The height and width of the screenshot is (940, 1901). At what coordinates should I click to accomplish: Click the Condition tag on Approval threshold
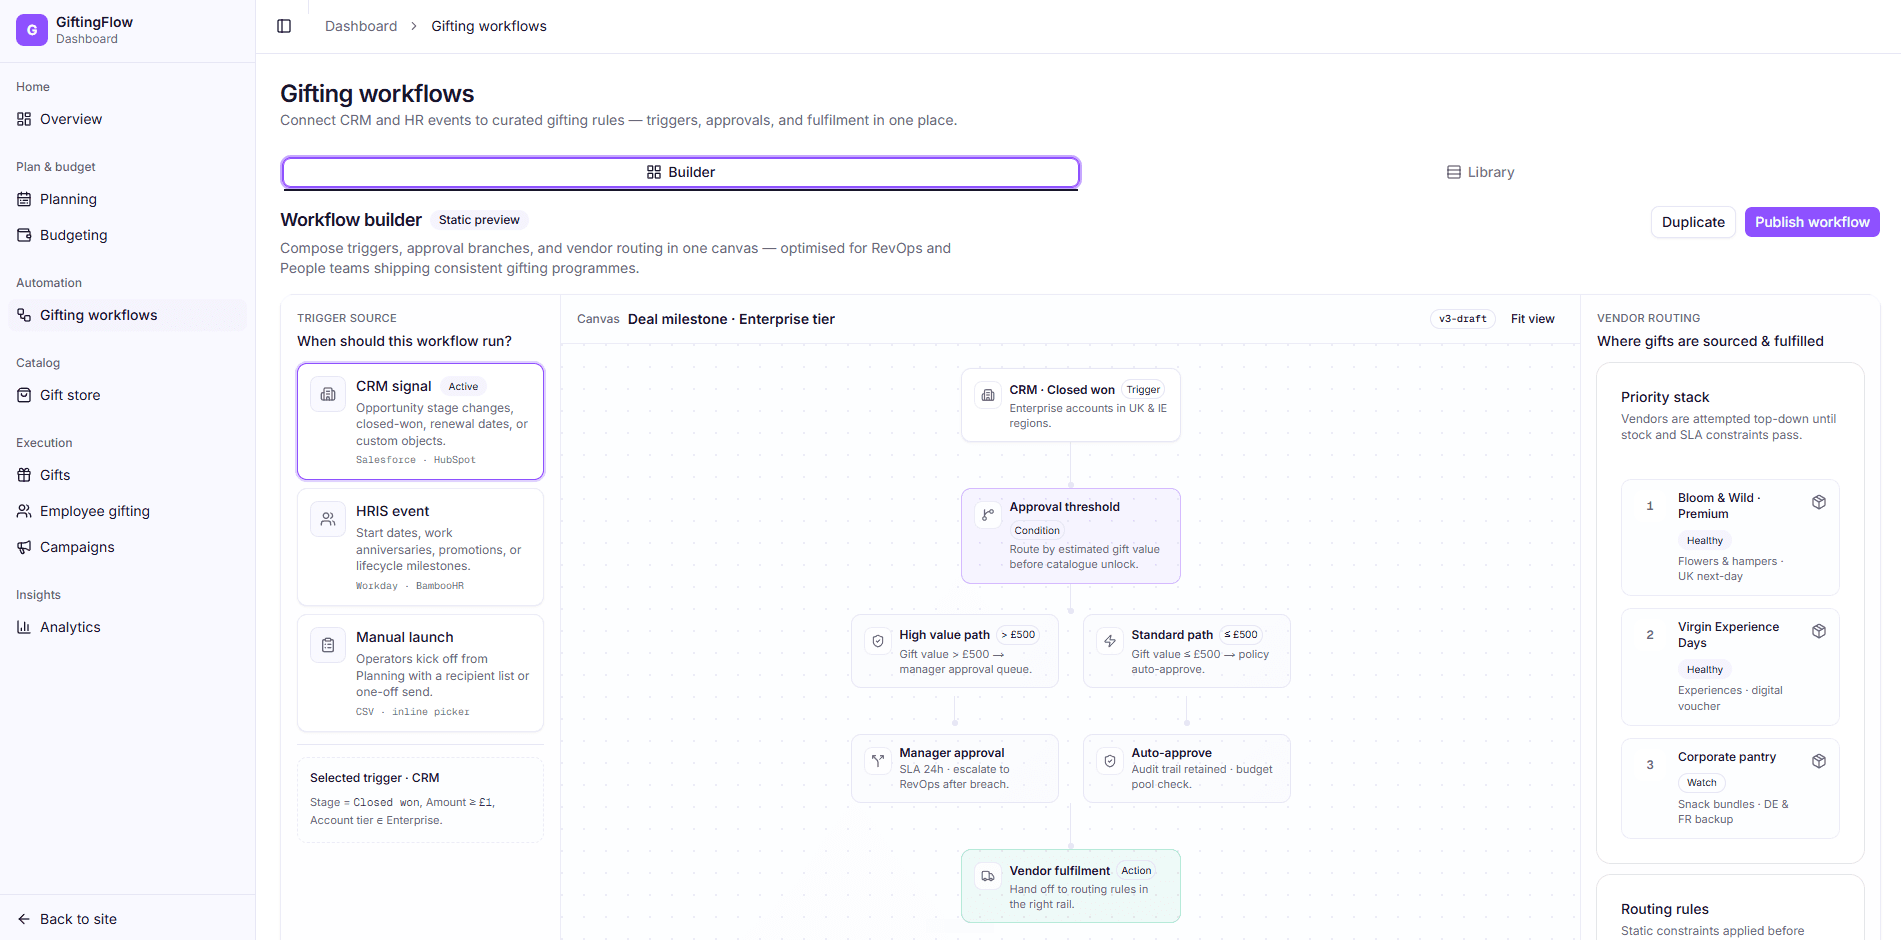pyautogui.click(x=1037, y=531)
